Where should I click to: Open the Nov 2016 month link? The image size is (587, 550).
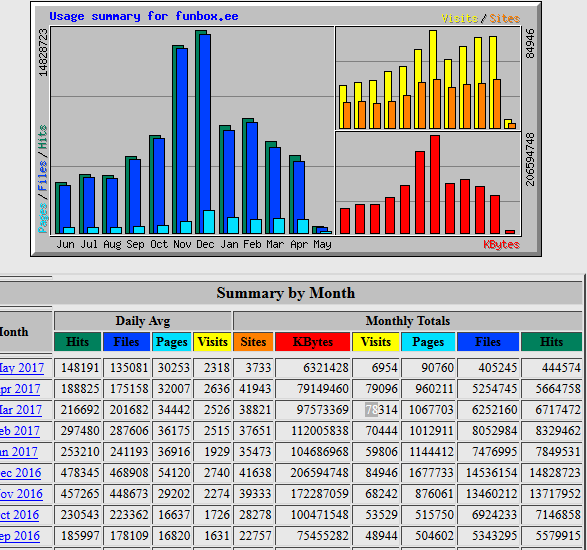click(21, 494)
